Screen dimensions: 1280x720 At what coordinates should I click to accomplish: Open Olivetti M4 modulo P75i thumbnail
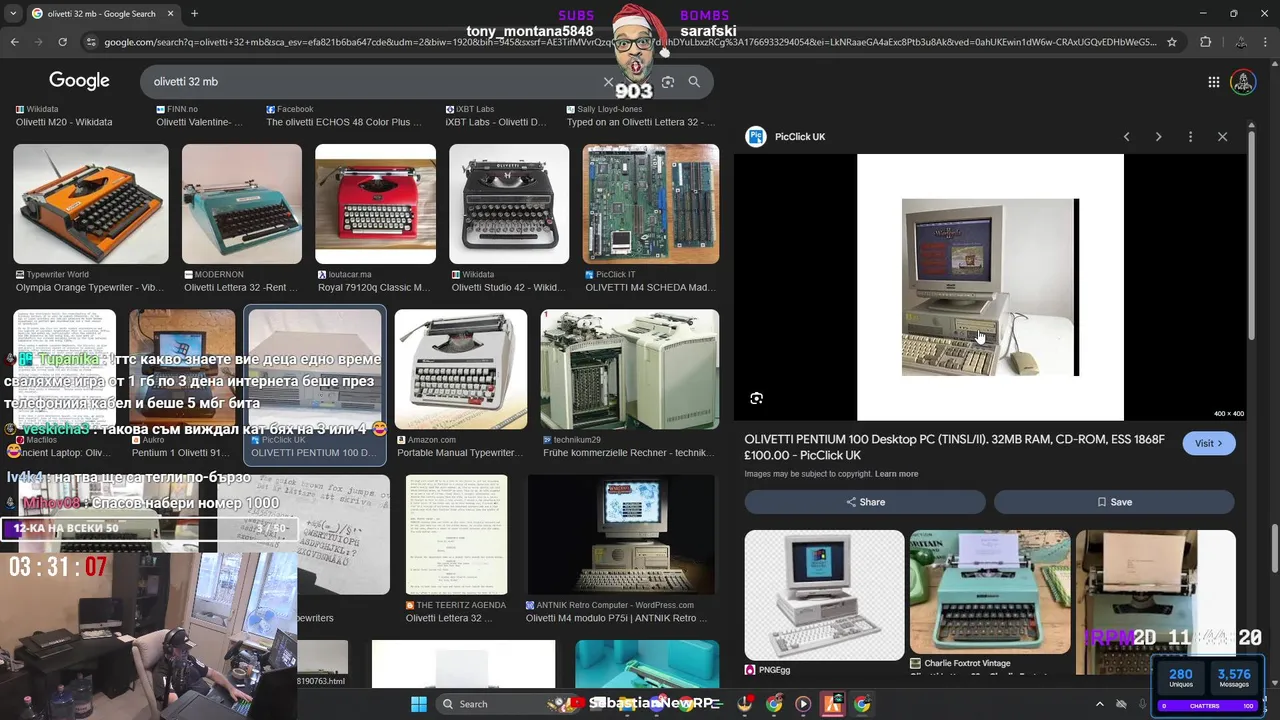[622, 535]
